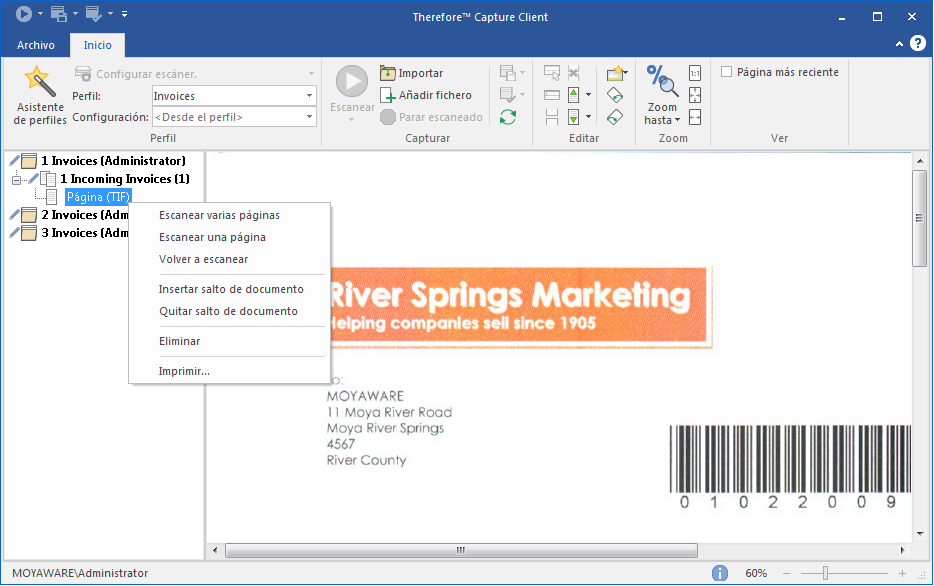
Task: Select the 1 Incoming Invoices (1) document
Action: tap(124, 179)
